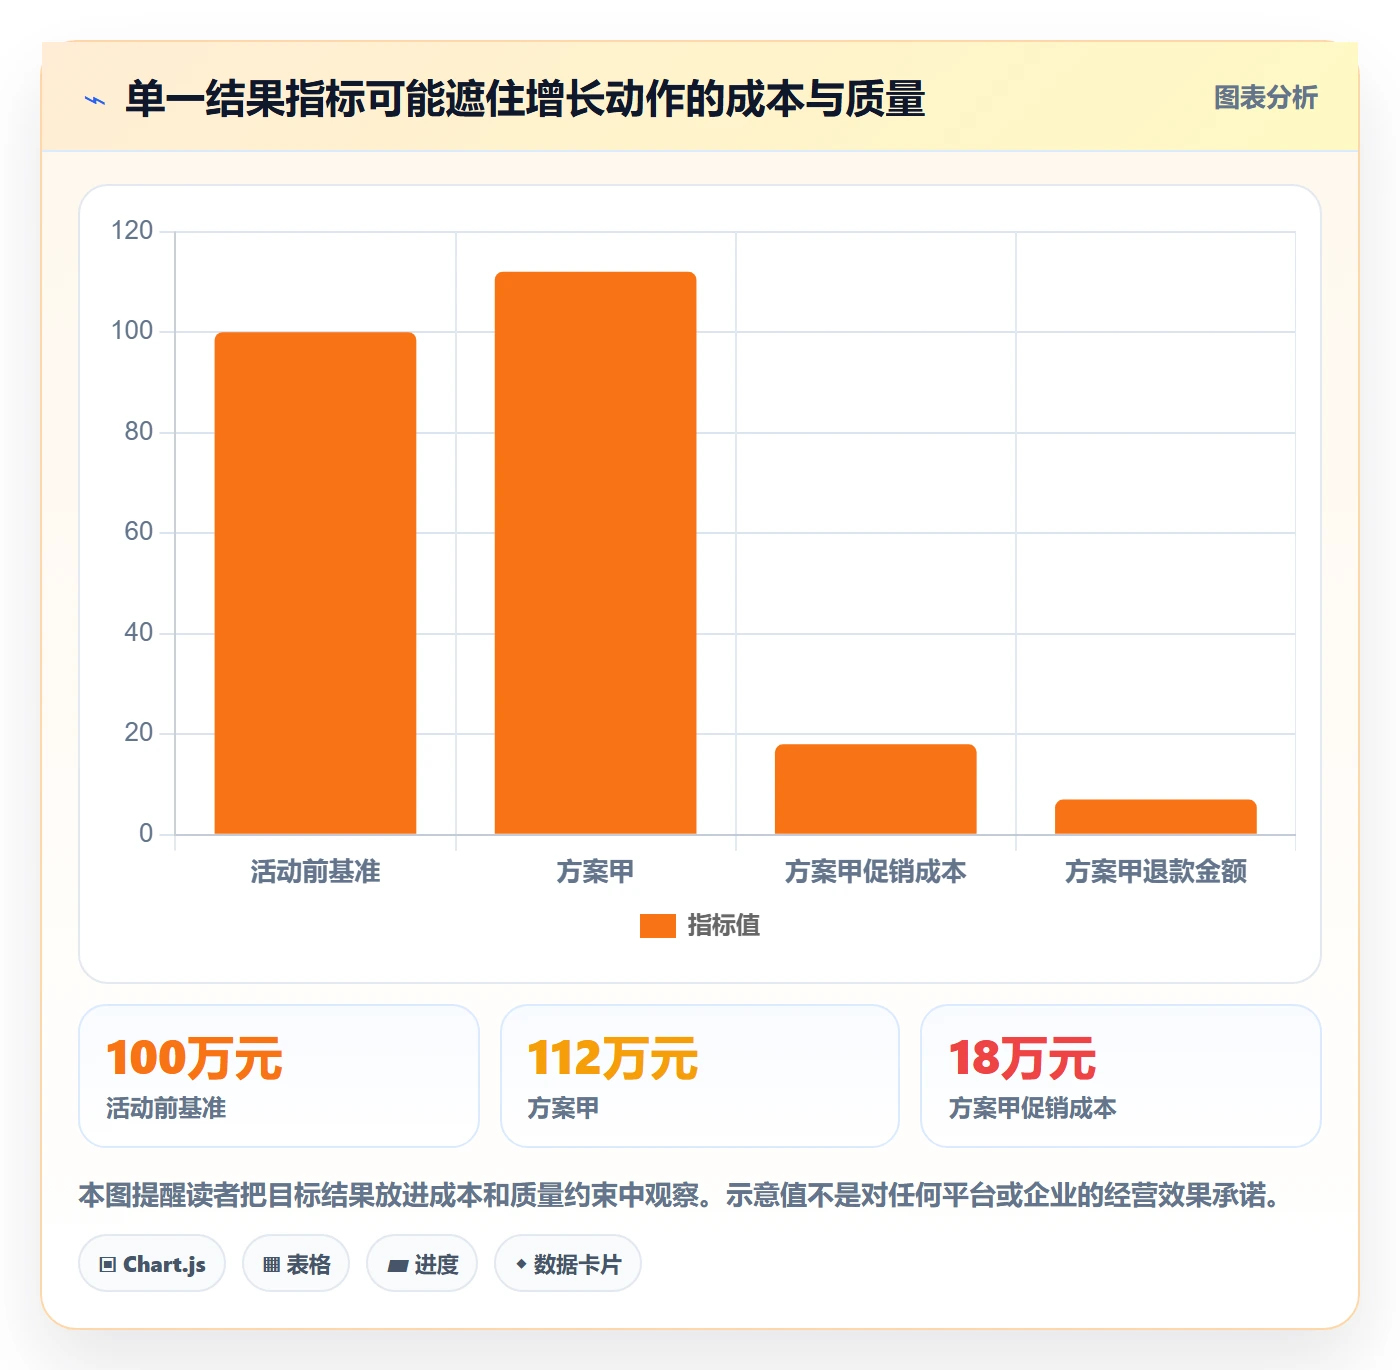Select the Chart.js tag chip

point(152,1264)
